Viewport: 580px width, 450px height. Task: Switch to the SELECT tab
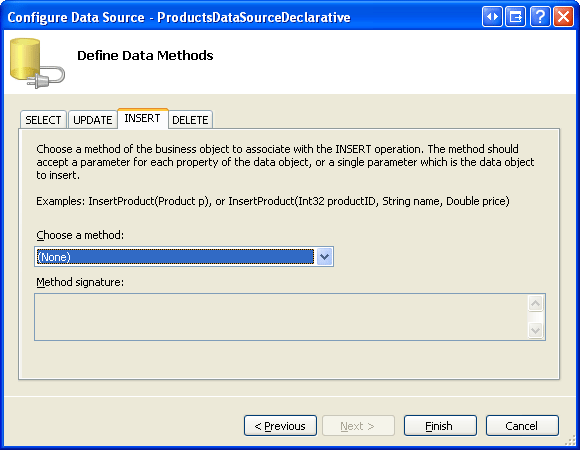coord(43,120)
